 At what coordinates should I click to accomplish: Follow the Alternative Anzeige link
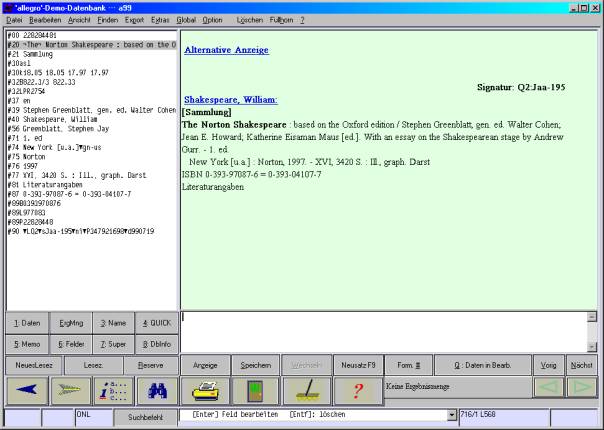coord(226,50)
